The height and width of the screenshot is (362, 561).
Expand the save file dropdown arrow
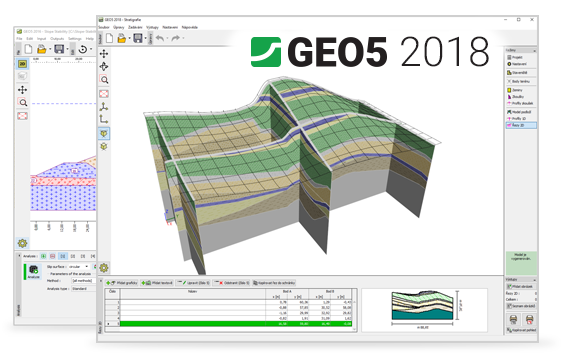click(x=146, y=38)
